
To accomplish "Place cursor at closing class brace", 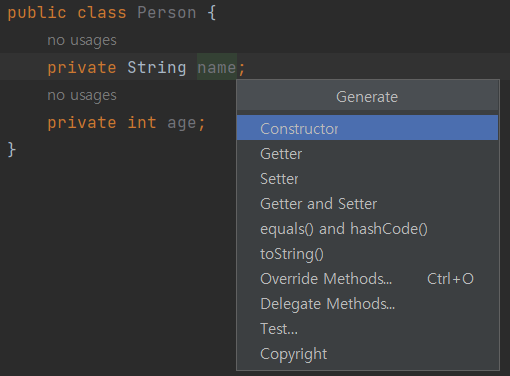I will (x=12, y=149).
